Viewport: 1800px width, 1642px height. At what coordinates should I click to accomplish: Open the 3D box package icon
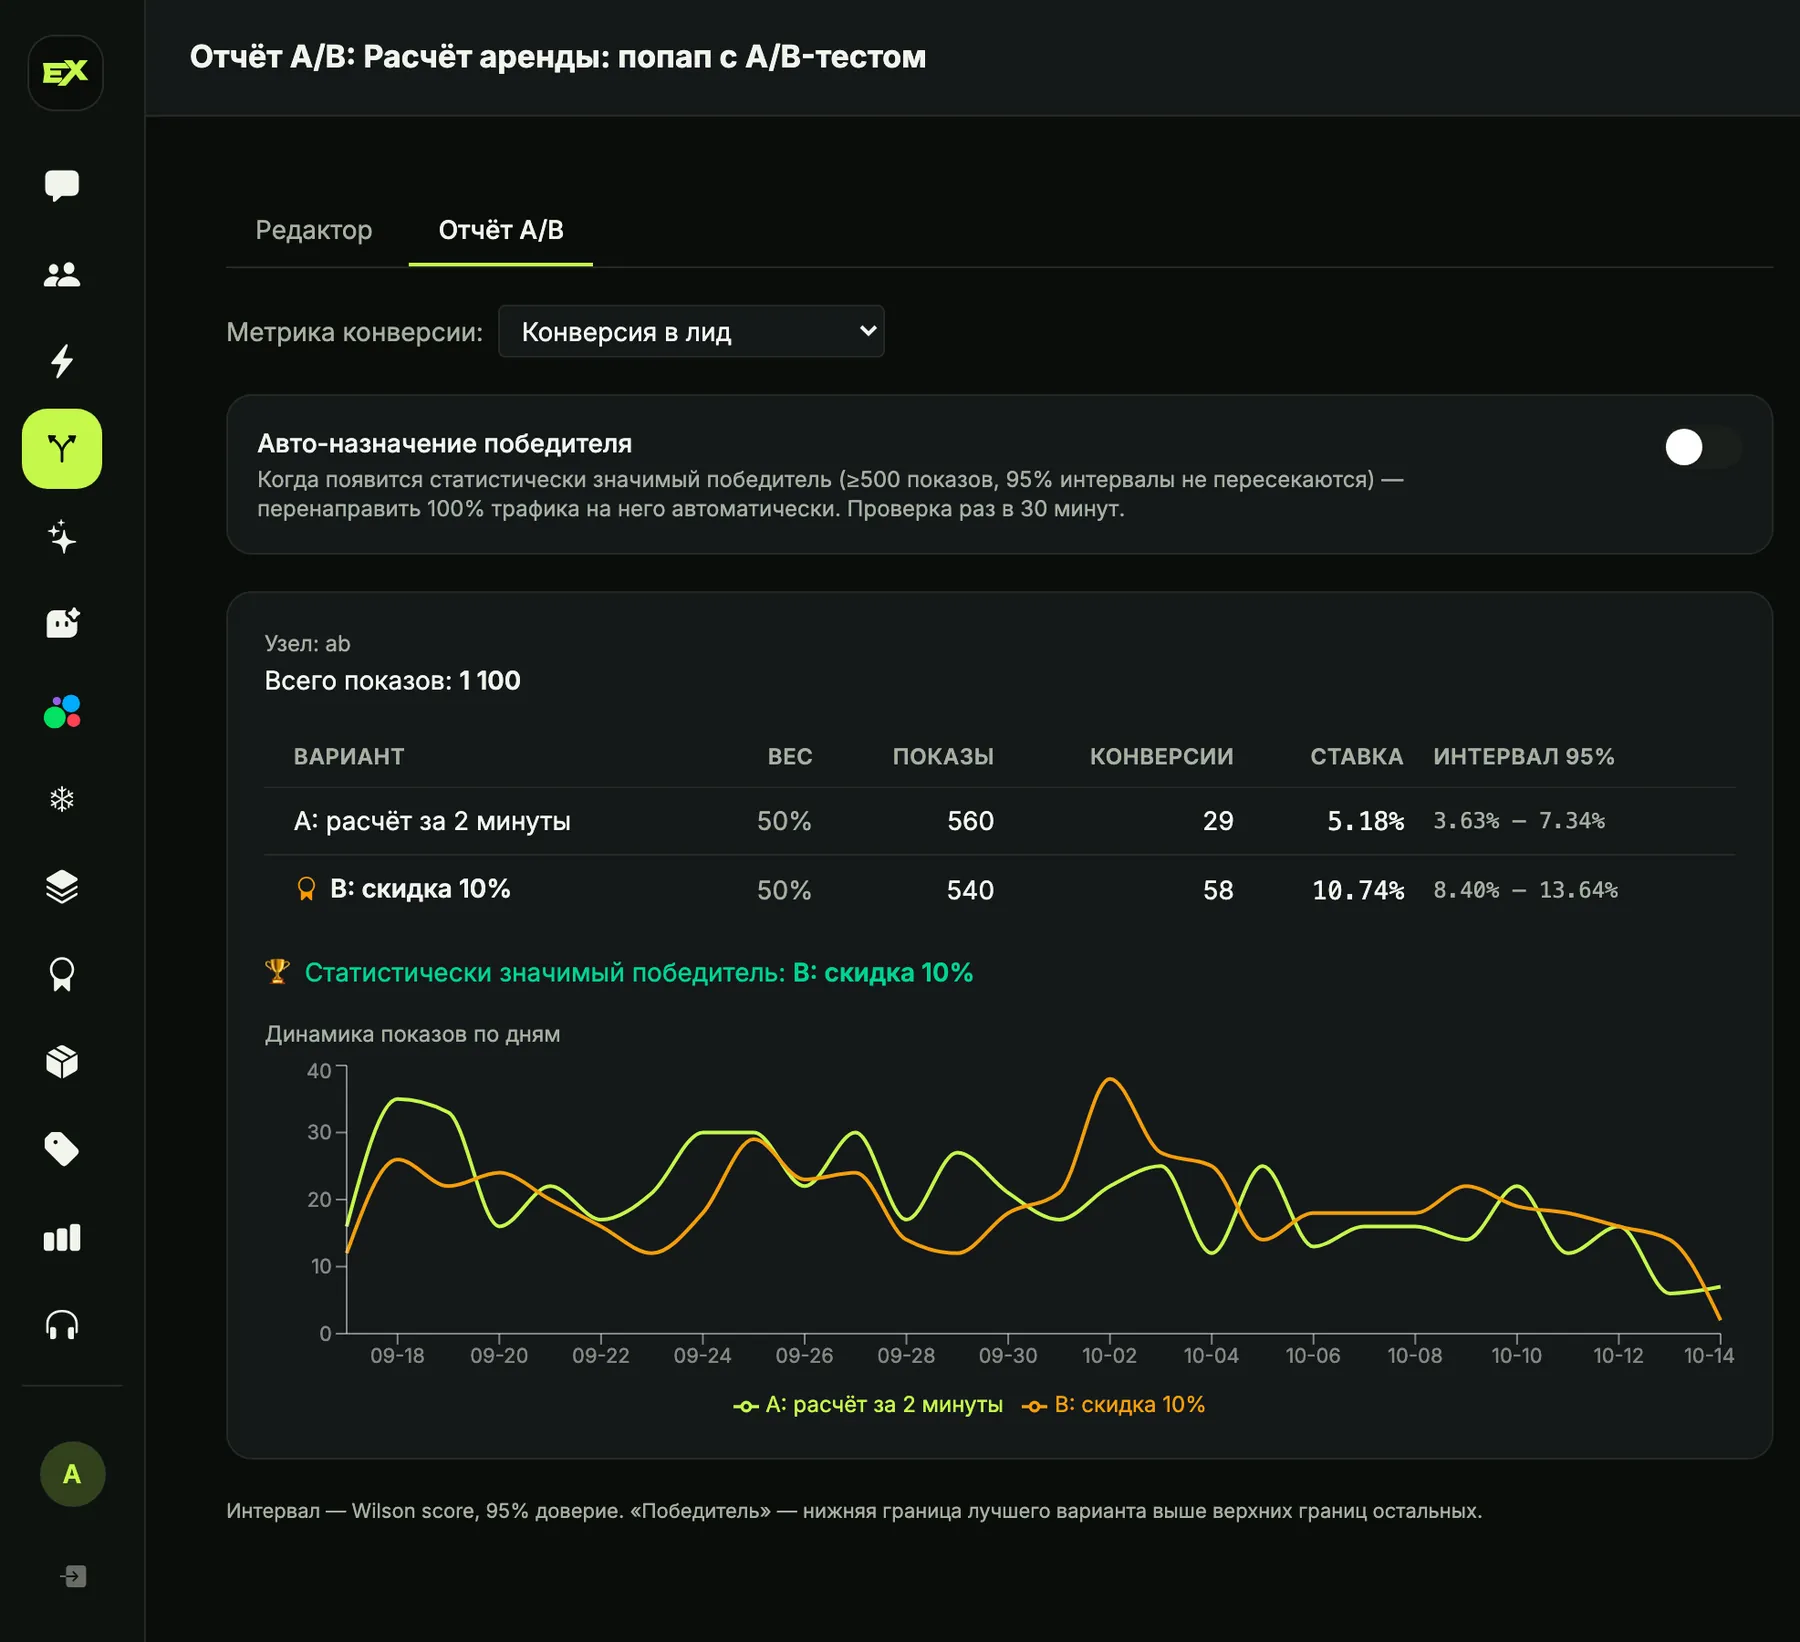click(x=62, y=1062)
